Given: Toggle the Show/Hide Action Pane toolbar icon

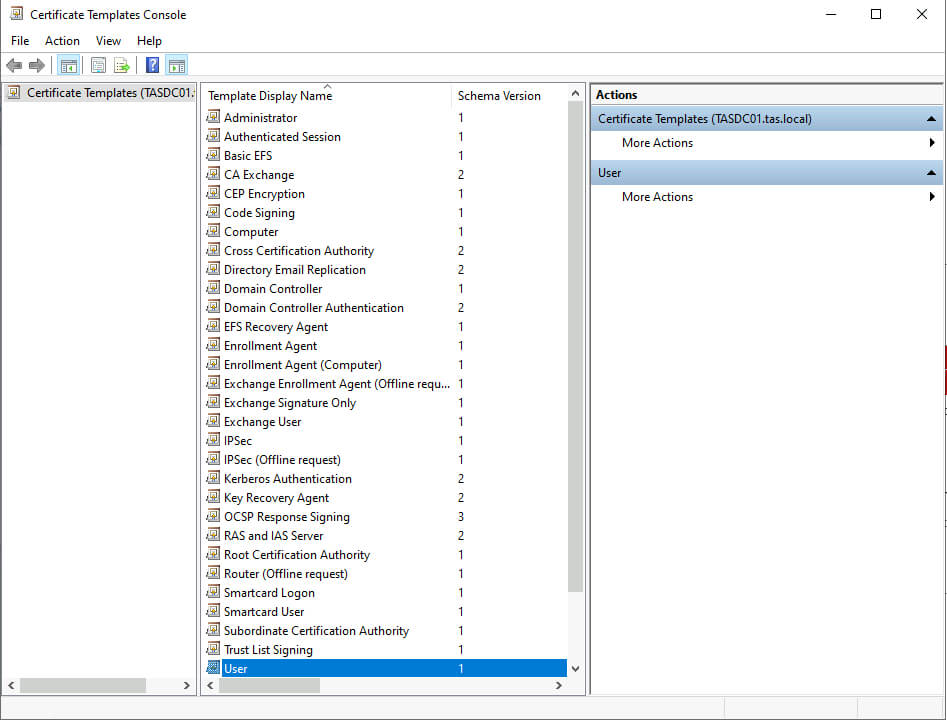Looking at the screenshot, I should (x=176, y=66).
